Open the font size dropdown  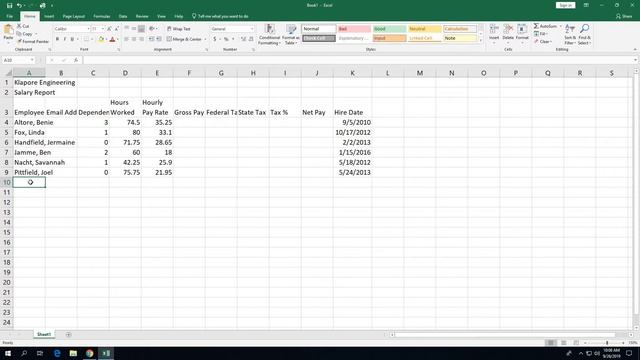point(102,29)
